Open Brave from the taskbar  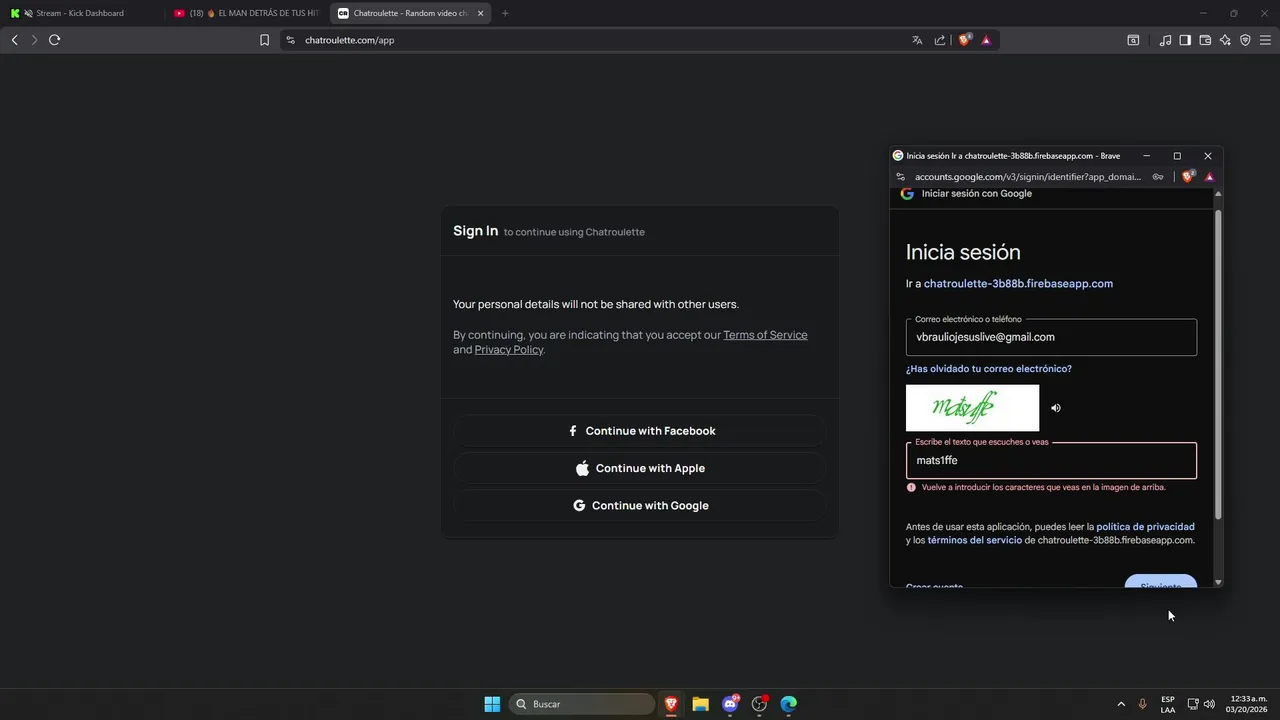(671, 704)
